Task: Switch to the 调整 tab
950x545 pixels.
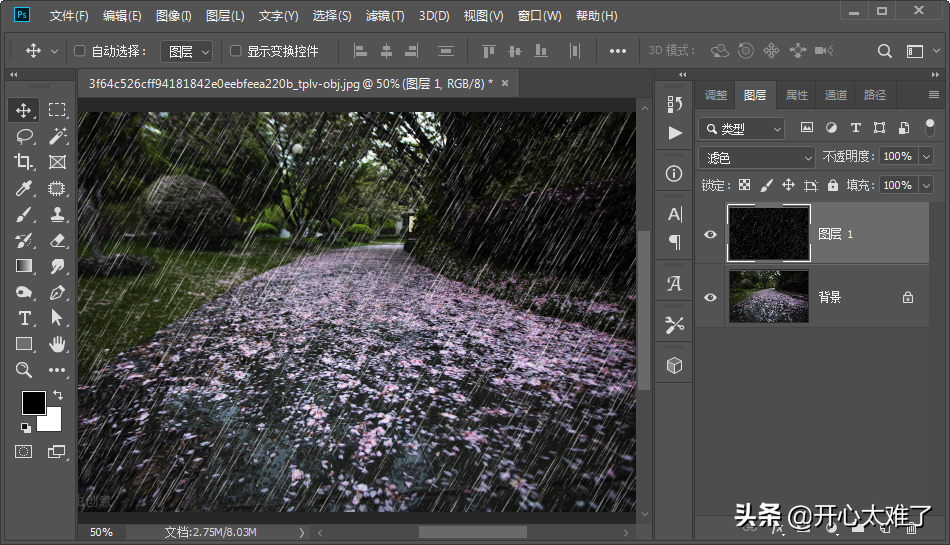Action: point(716,95)
